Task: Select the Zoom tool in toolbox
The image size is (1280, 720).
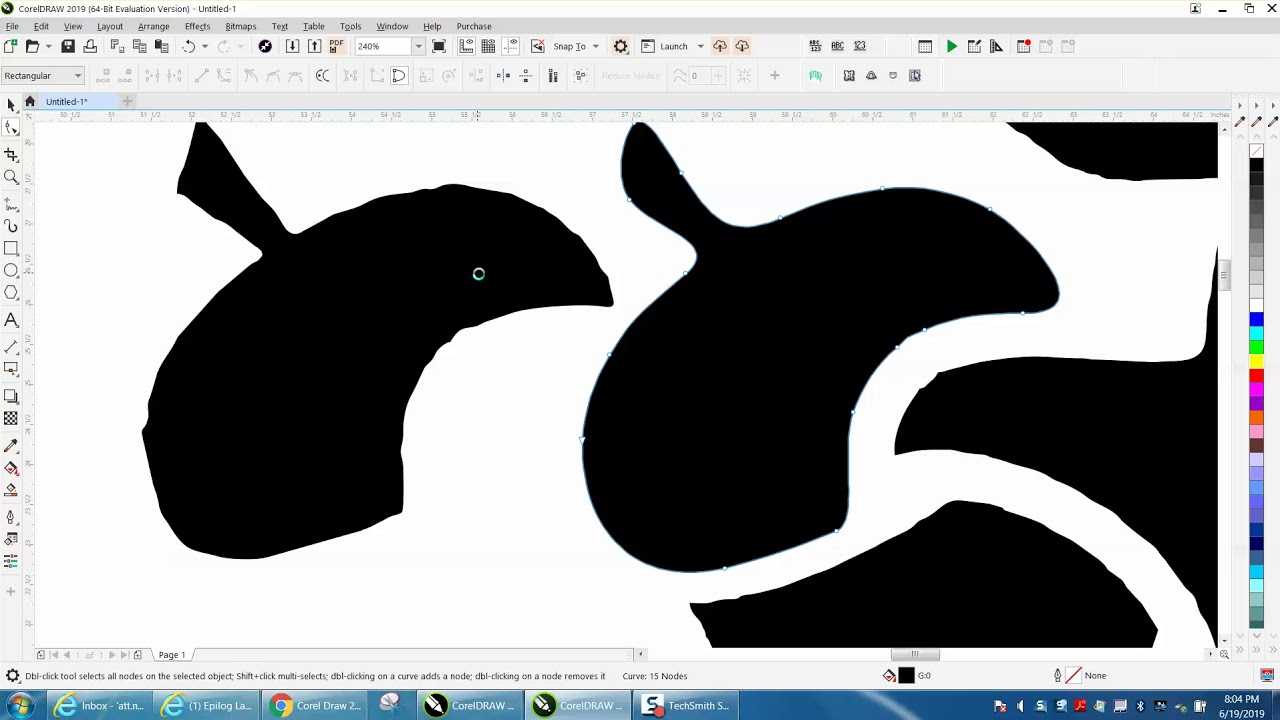Action: [x=11, y=177]
